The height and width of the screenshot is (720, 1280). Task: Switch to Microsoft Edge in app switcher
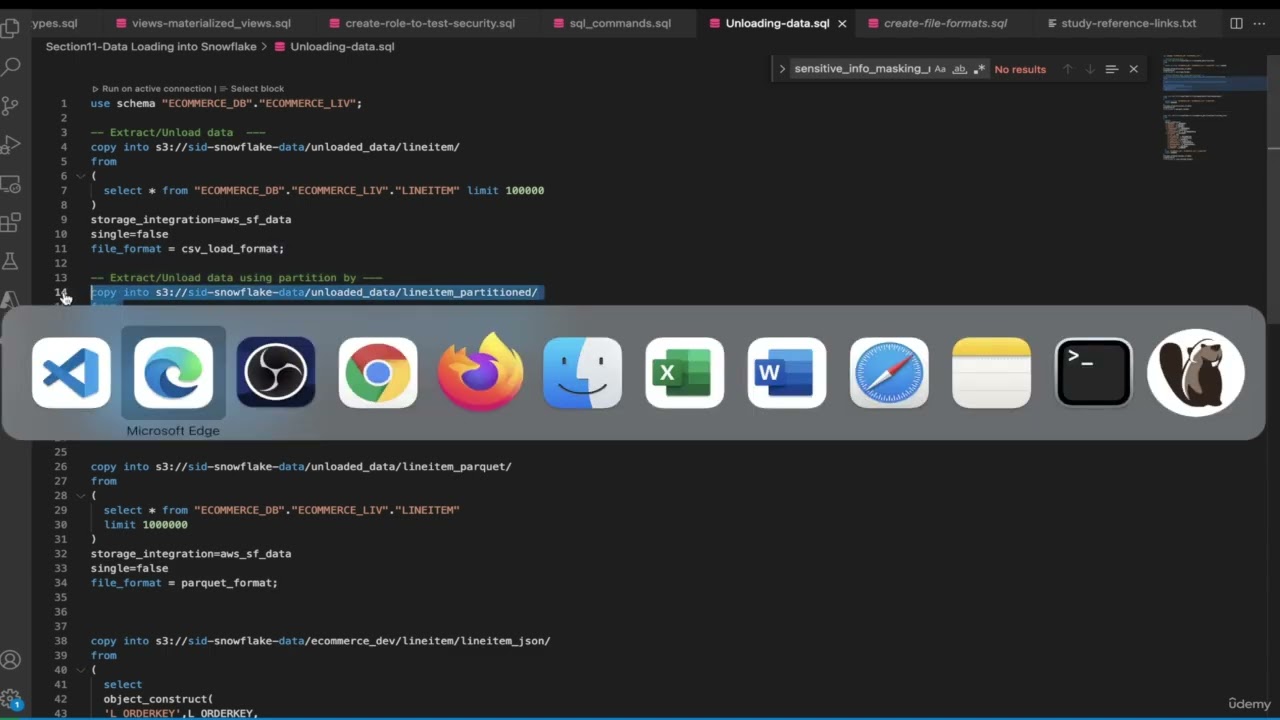[173, 373]
